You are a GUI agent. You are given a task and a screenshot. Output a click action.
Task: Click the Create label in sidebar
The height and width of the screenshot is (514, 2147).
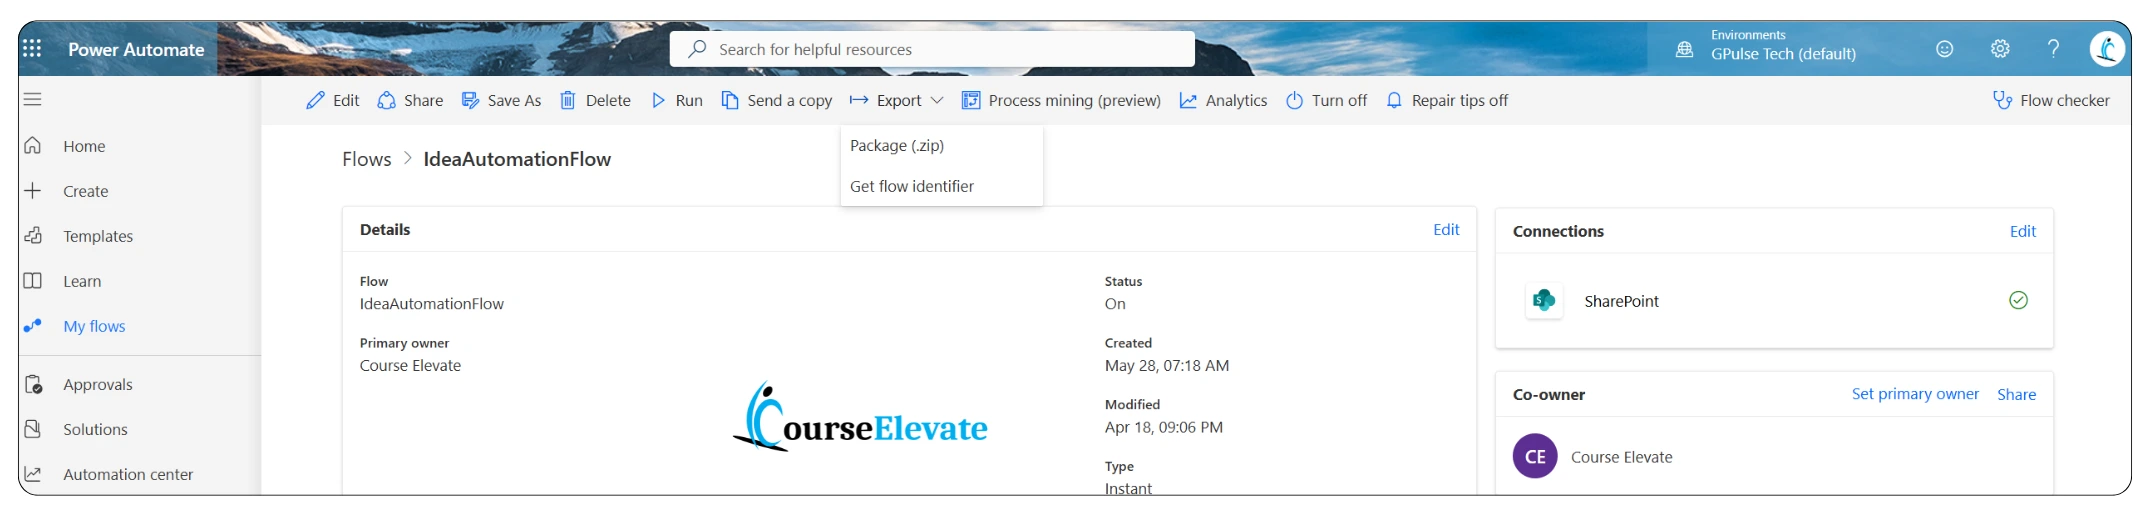click(85, 191)
